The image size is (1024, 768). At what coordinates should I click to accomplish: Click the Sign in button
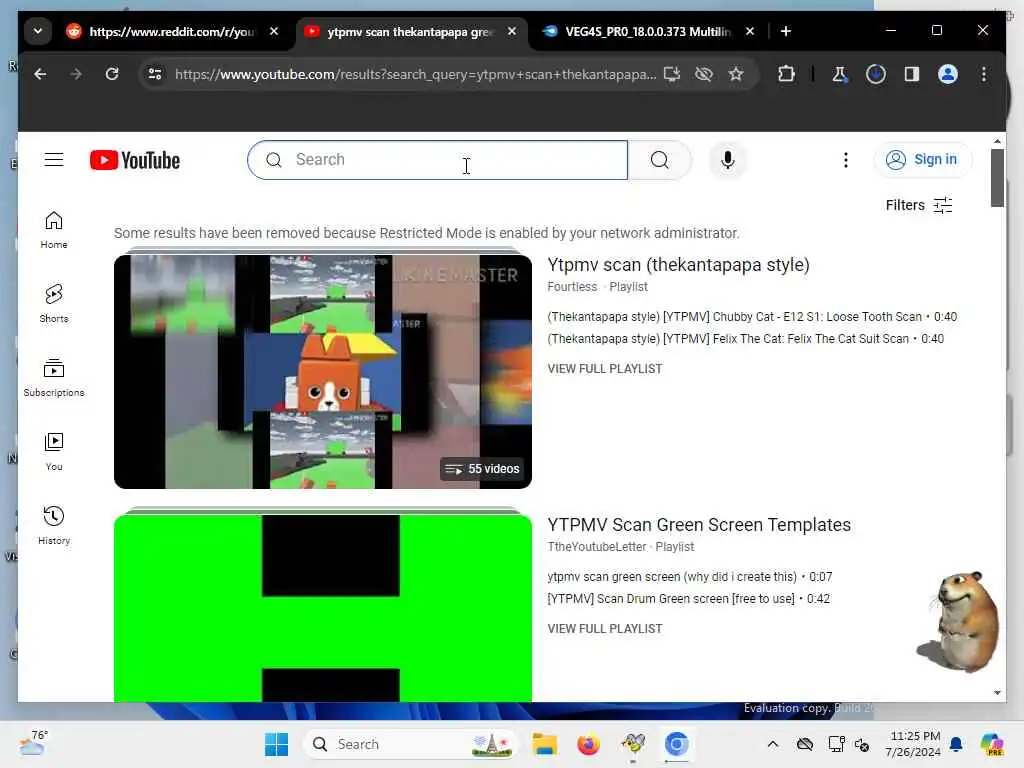point(922,160)
